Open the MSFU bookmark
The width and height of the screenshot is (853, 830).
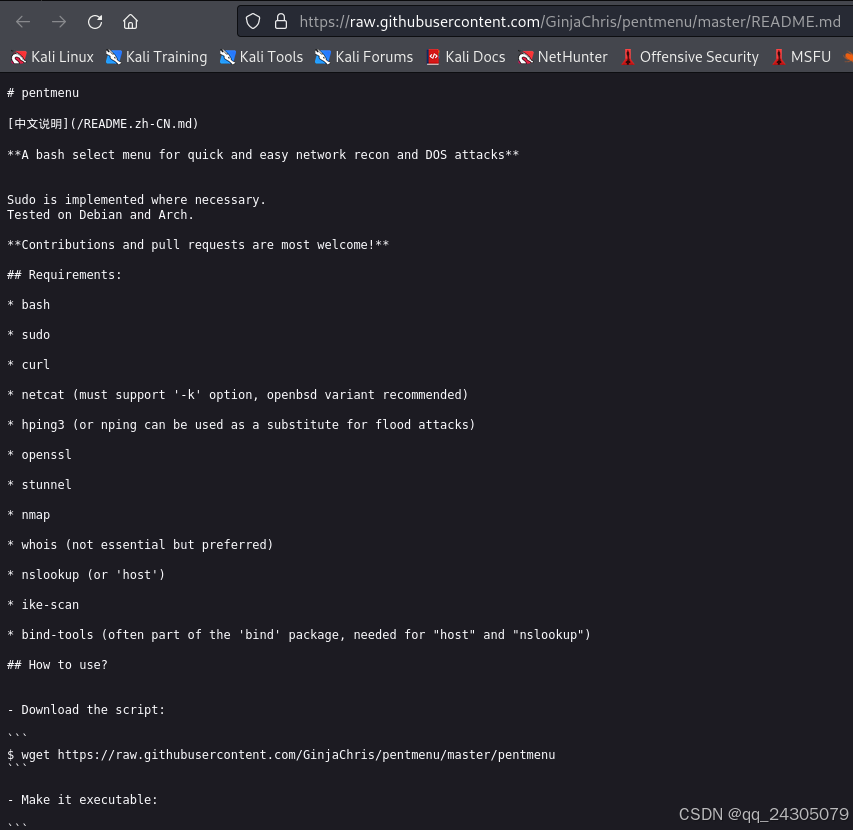[x=801, y=57]
